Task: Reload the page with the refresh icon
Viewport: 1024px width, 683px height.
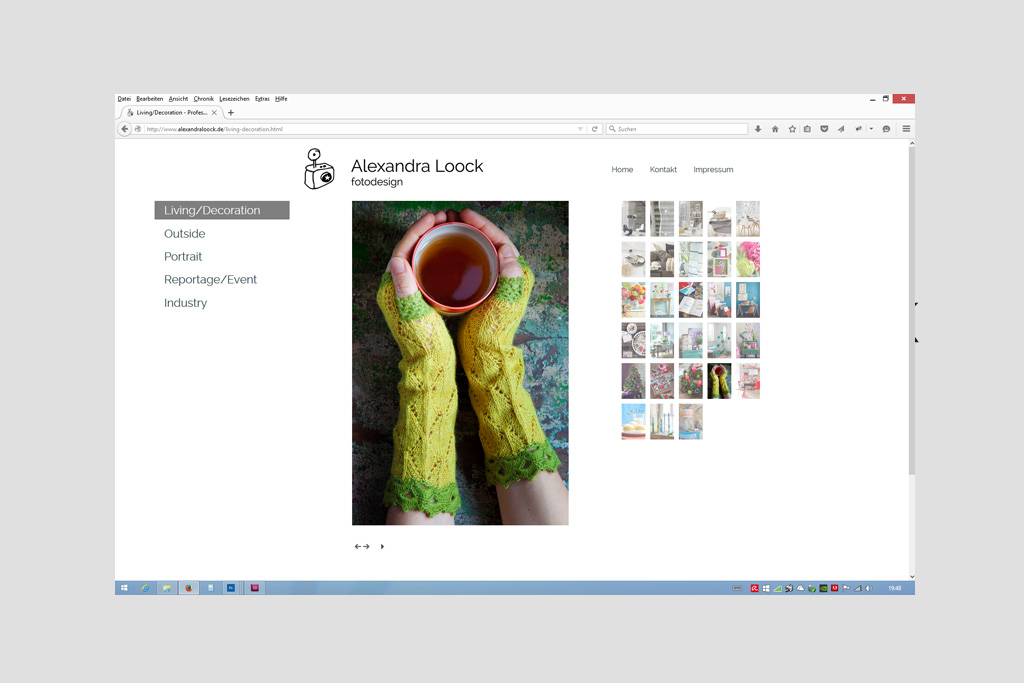Action: click(594, 129)
